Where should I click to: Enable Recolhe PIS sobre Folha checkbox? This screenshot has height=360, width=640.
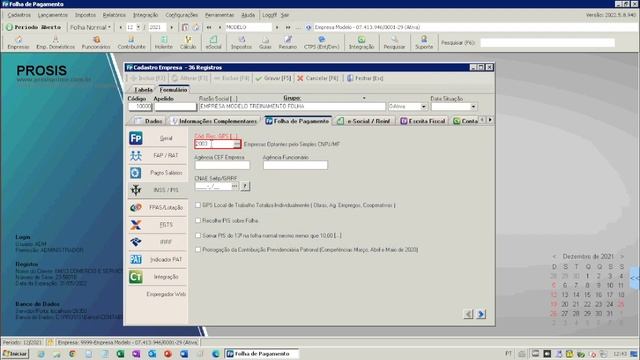(x=198, y=220)
